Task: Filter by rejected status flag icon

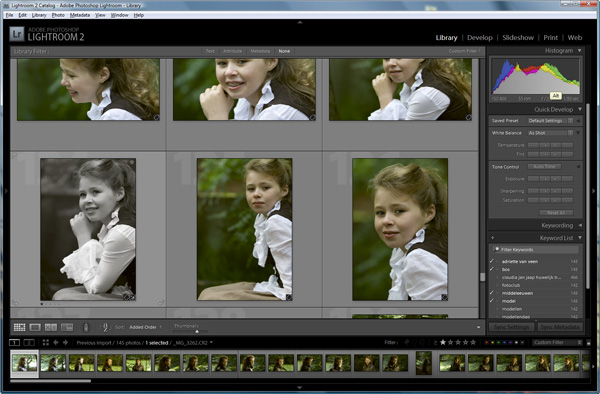Action: click(422, 342)
